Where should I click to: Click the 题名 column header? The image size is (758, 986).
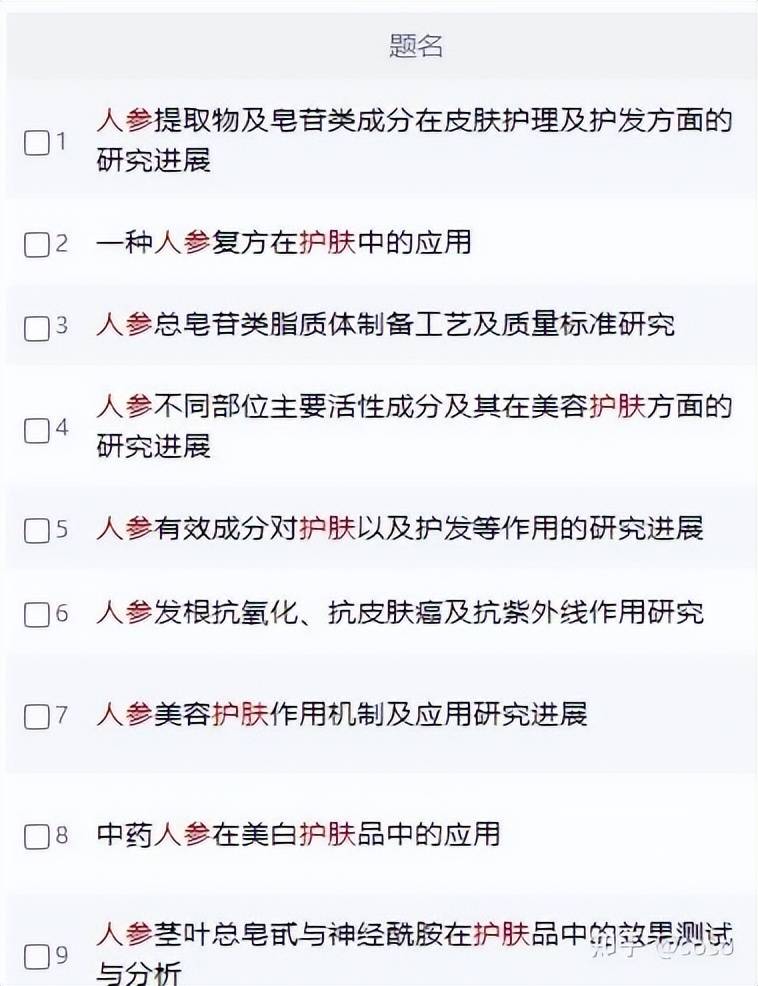pos(416,46)
